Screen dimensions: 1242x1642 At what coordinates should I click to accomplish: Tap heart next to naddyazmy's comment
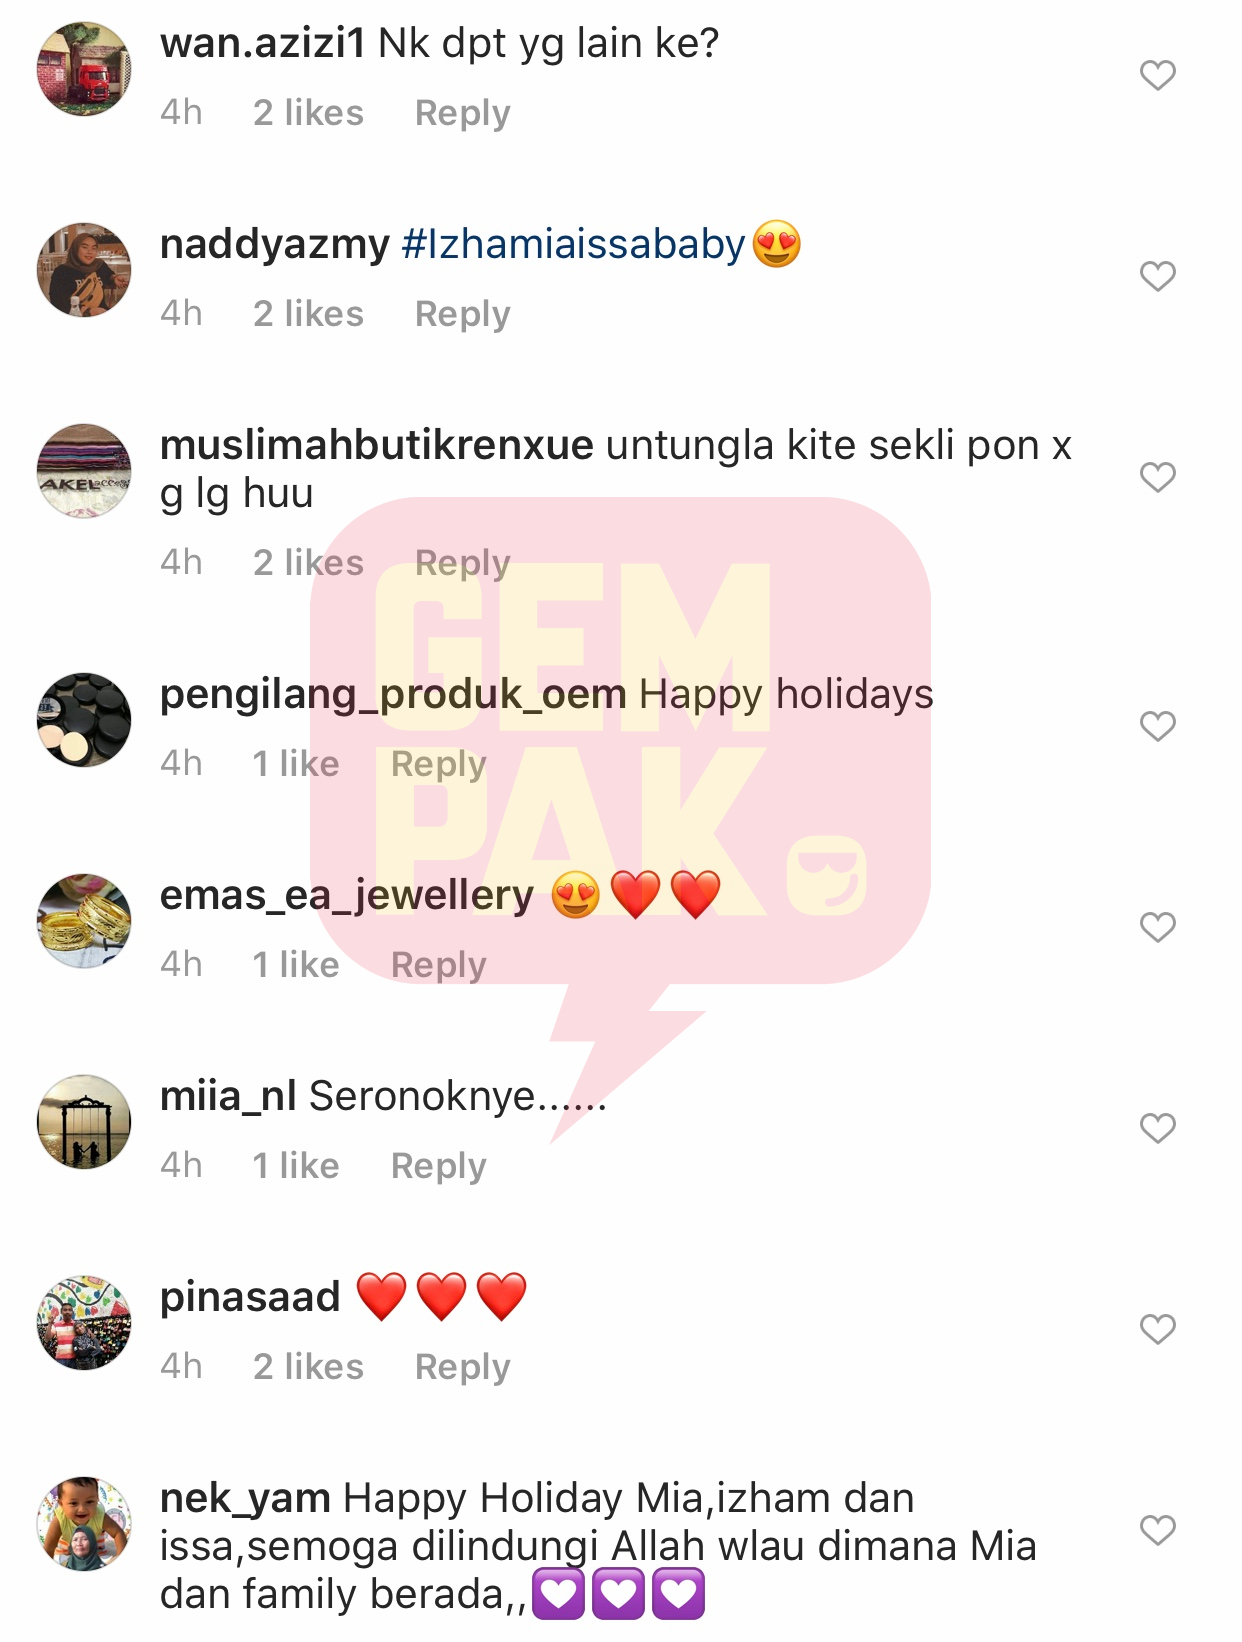1157,276
